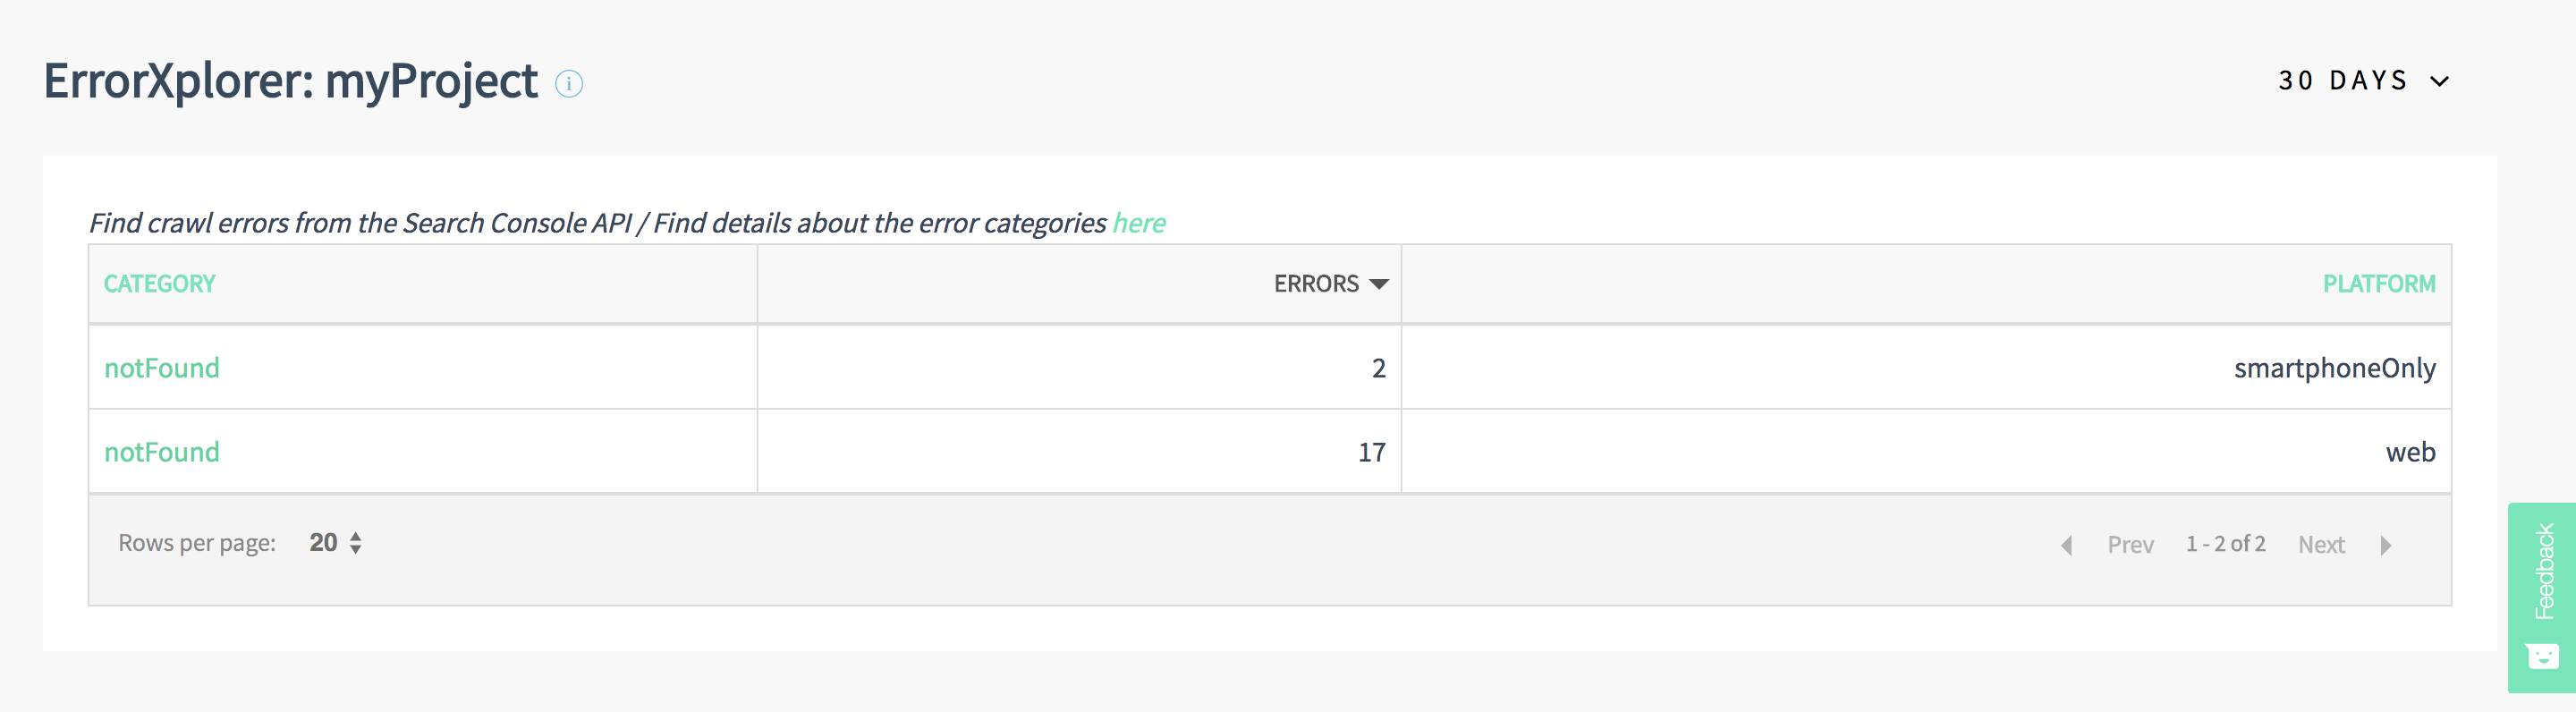Image resolution: width=2576 pixels, height=712 pixels.
Task: Click the info icon next to ErrorXplorer title
Action: pyautogui.click(x=569, y=84)
